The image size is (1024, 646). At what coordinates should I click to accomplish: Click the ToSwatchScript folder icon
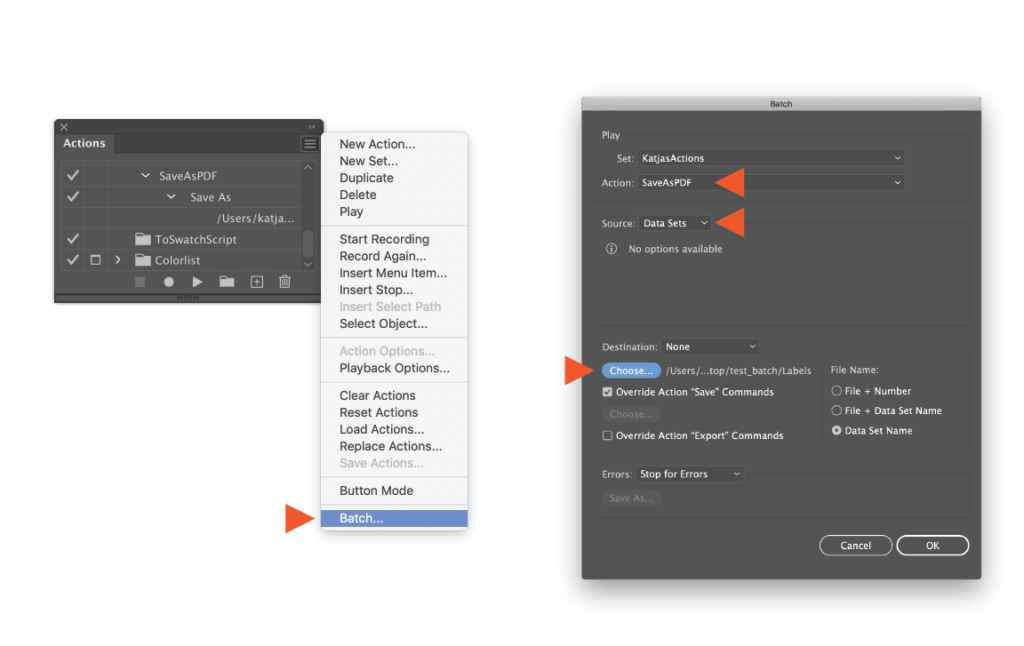pos(142,239)
